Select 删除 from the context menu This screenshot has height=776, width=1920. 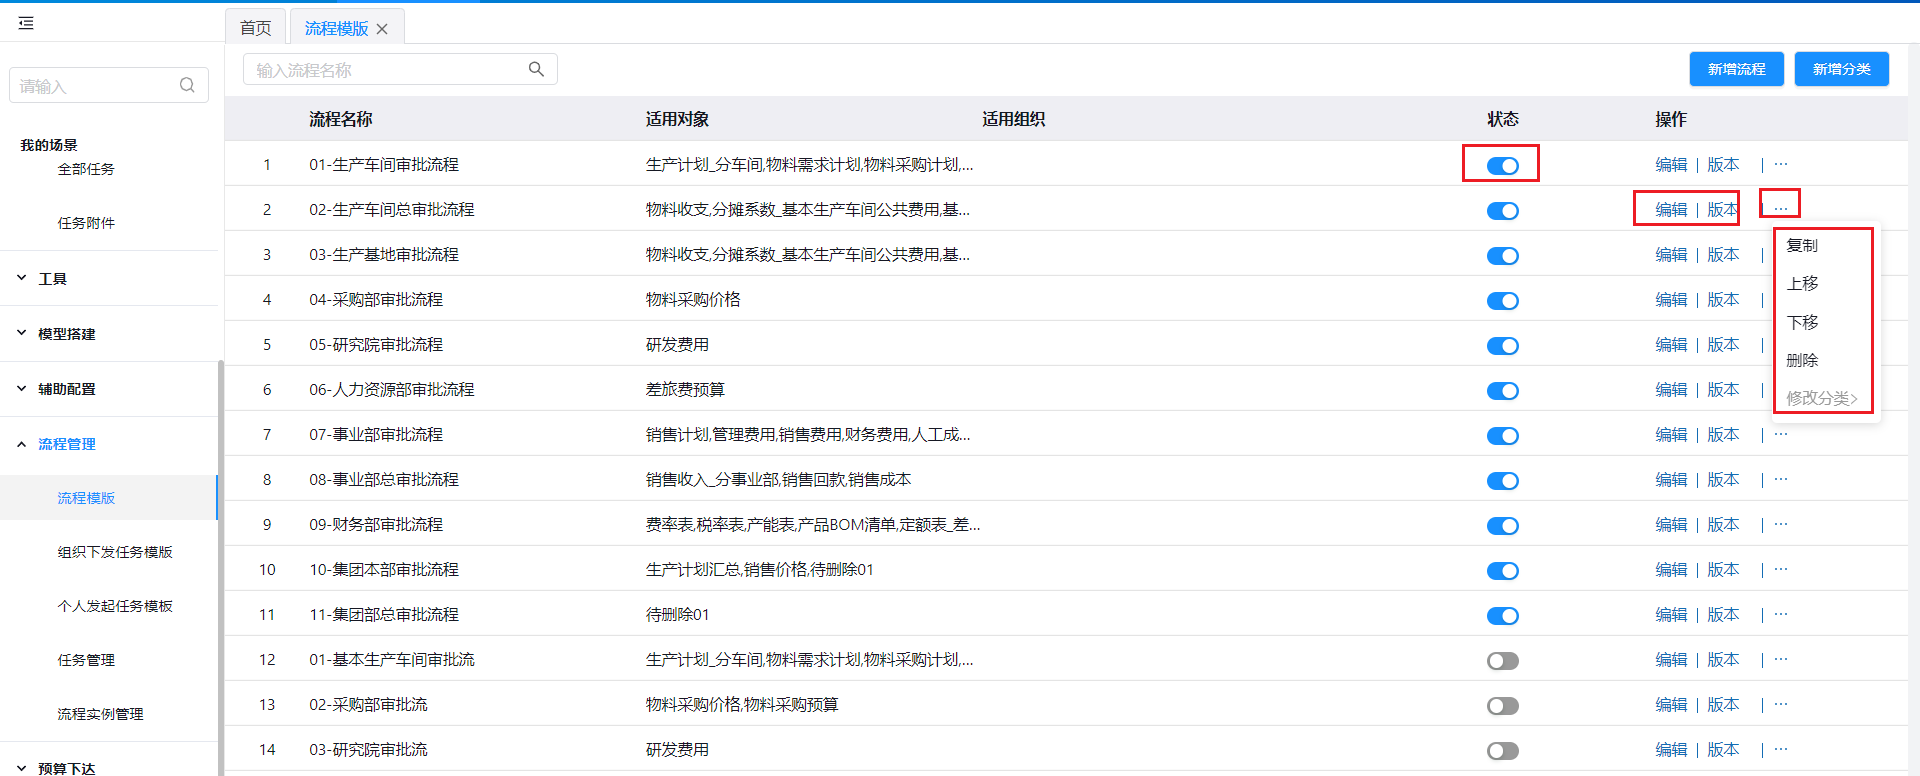pos(1802,360)
